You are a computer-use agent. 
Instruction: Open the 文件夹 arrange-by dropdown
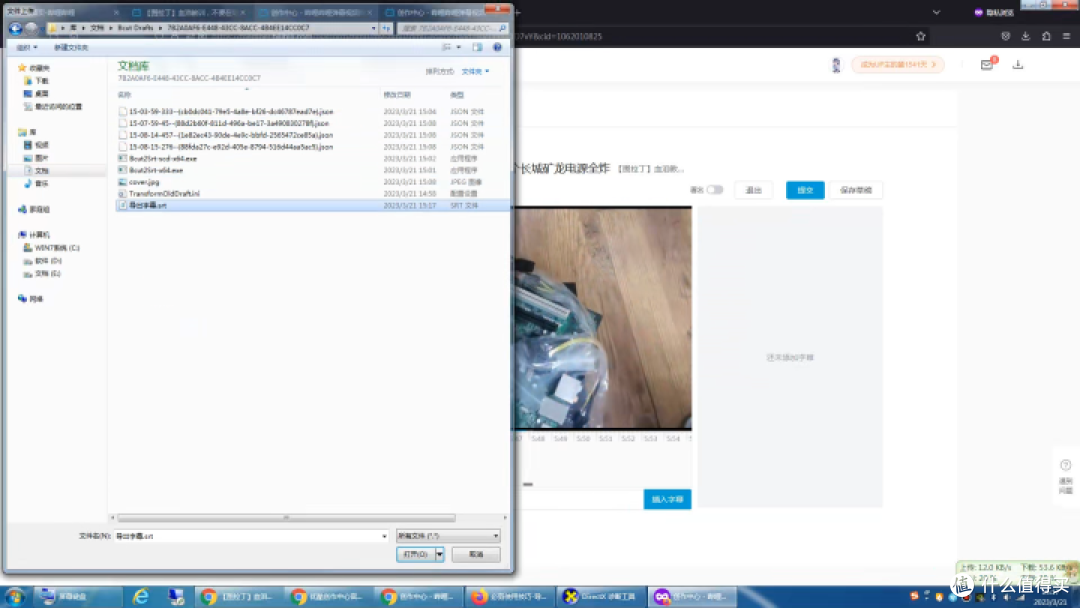(475, 72)
